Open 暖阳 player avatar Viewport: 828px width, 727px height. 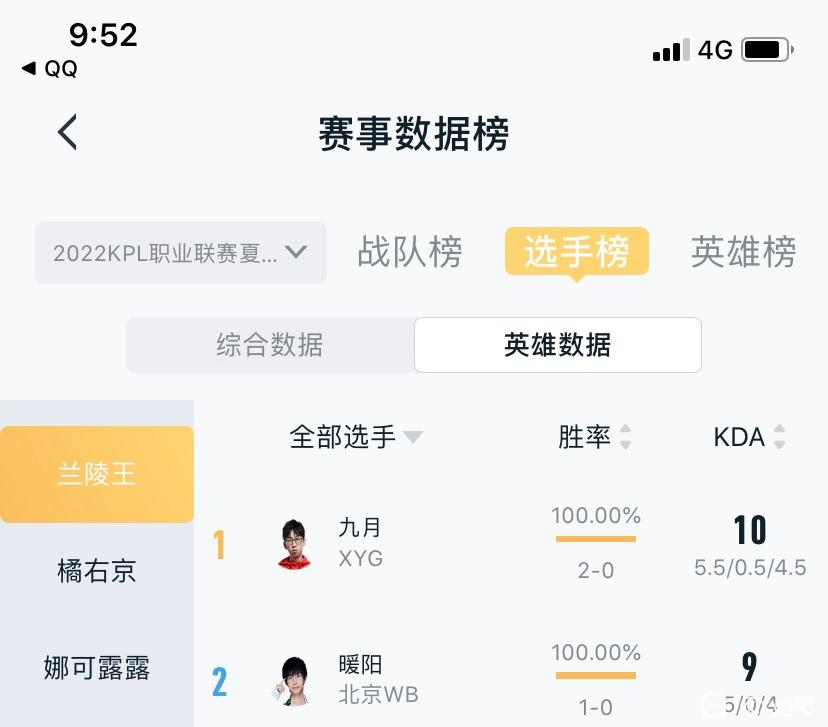point(293,681)
